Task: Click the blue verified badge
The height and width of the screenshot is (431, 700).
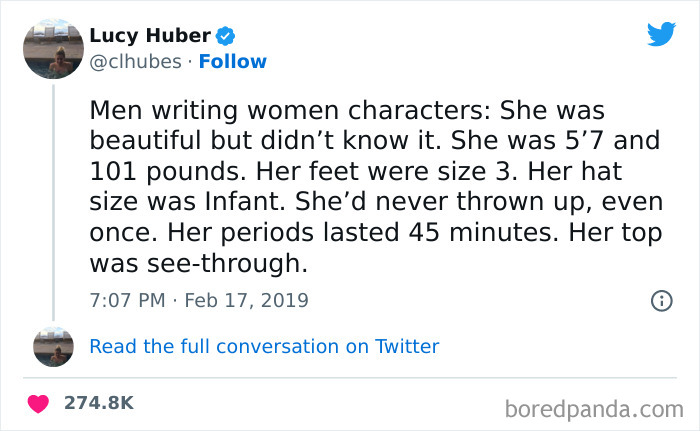Action: 227,37
